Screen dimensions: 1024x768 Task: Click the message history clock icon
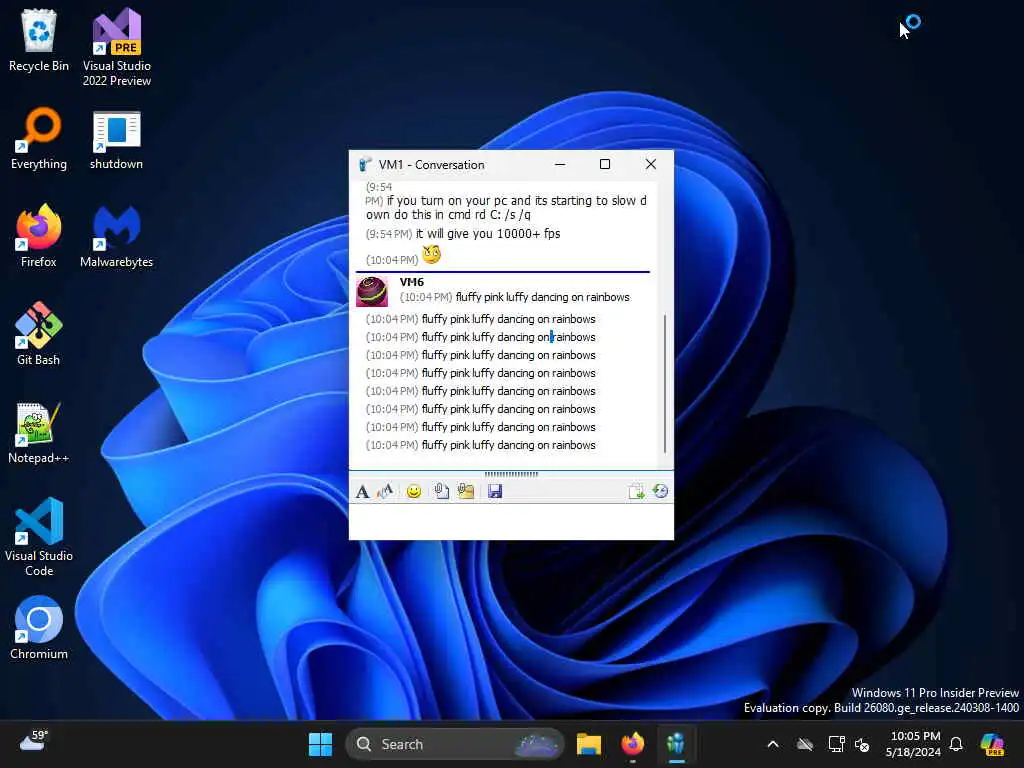(660, 491)
